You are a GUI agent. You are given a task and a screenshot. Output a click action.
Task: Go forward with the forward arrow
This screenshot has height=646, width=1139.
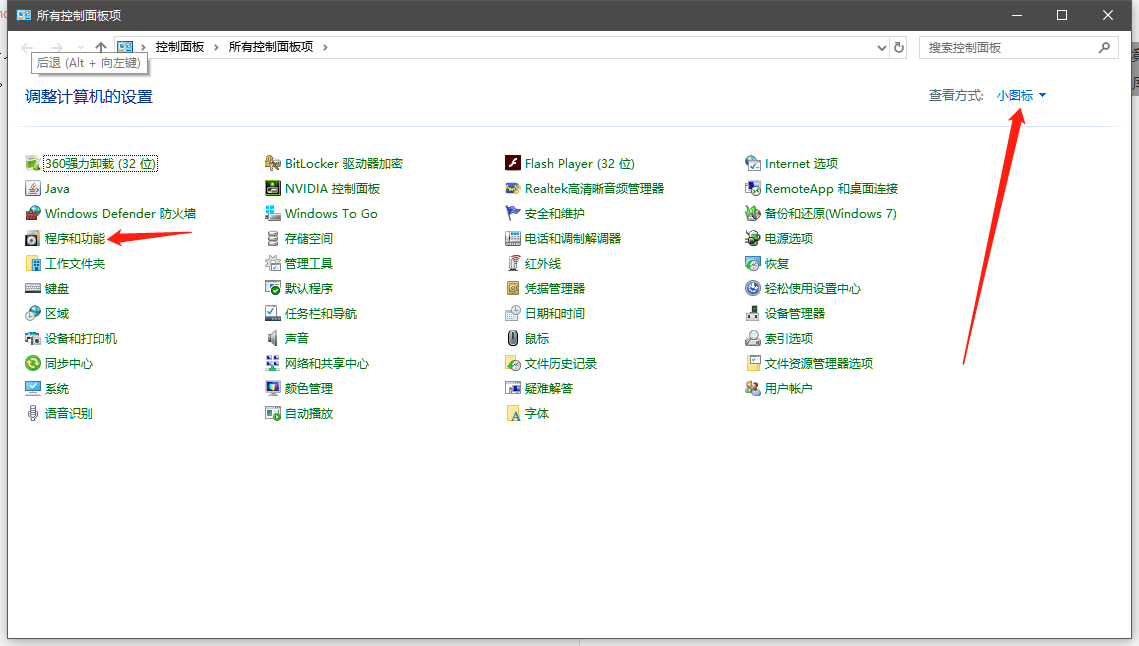click(x=57, y=48)
